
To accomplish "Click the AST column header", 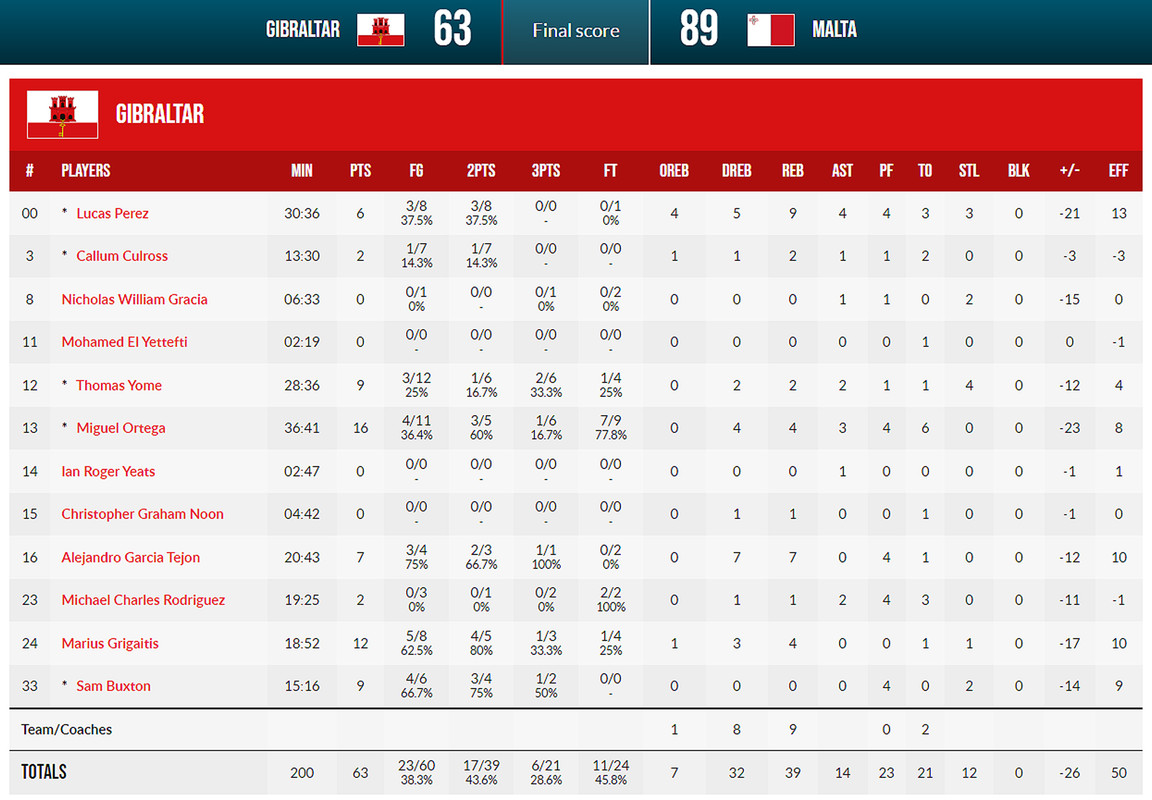I will [842, 170].
